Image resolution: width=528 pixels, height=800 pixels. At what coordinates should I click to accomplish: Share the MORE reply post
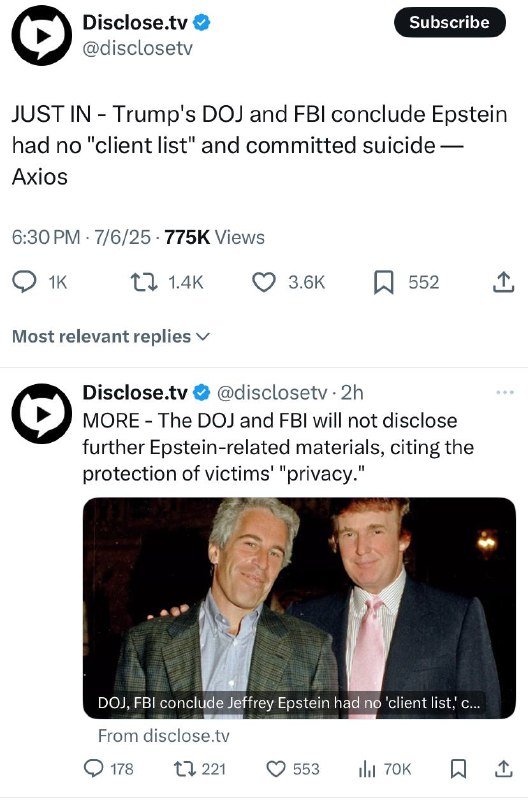coord(503,768)
